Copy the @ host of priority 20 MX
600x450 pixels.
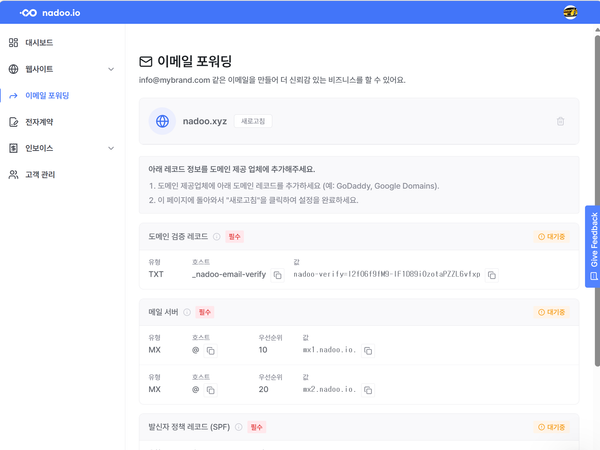[210, 390]
